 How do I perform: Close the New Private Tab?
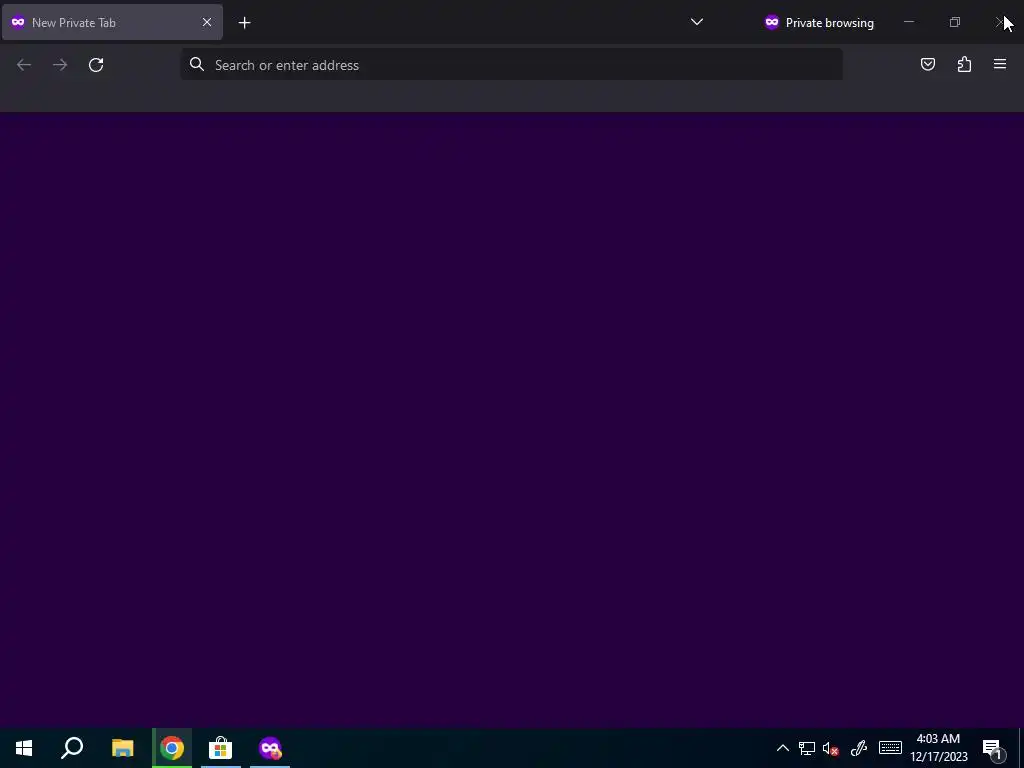click(207, 22)
